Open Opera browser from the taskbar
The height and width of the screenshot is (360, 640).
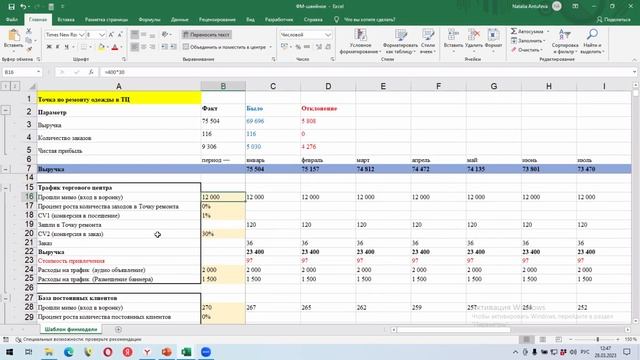click(108, 352)
